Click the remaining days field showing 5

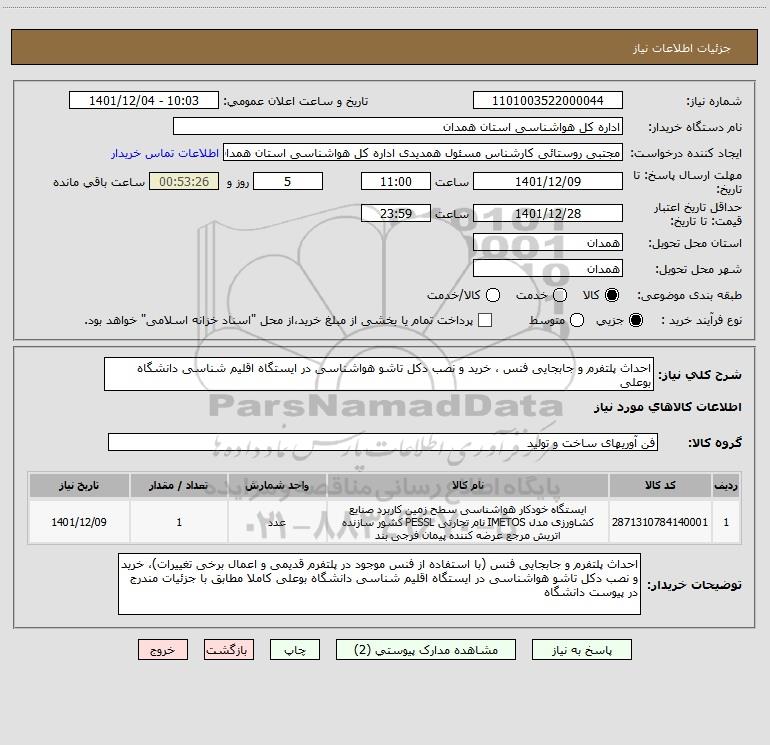coord(288,181)
